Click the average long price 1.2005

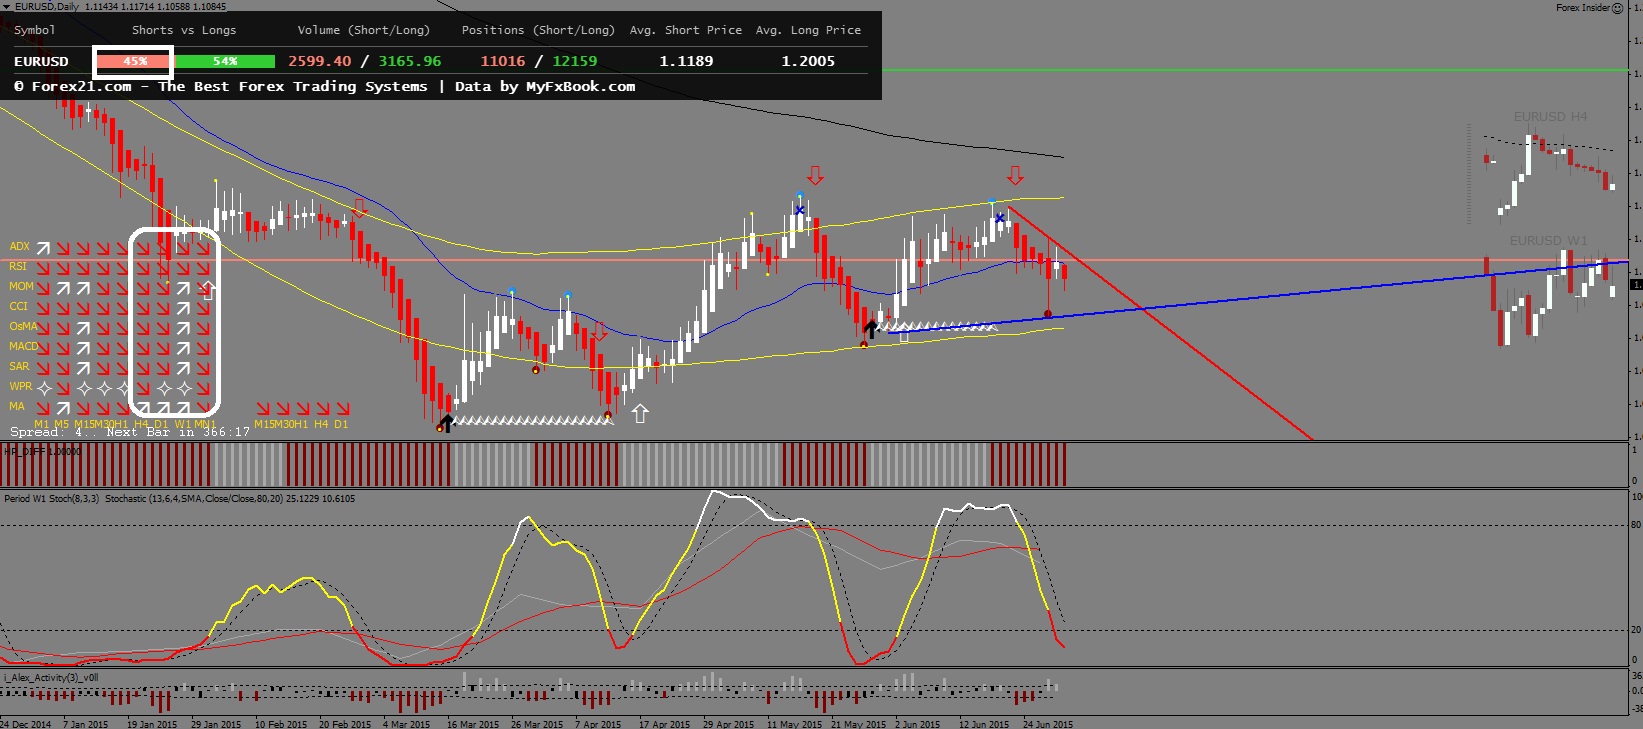tap(808, 61)
